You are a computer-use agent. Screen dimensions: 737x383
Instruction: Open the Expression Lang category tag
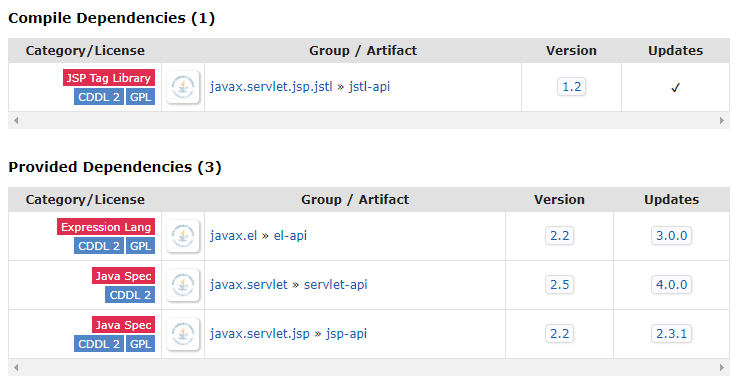pyautogui.click(x=106, y=227)
